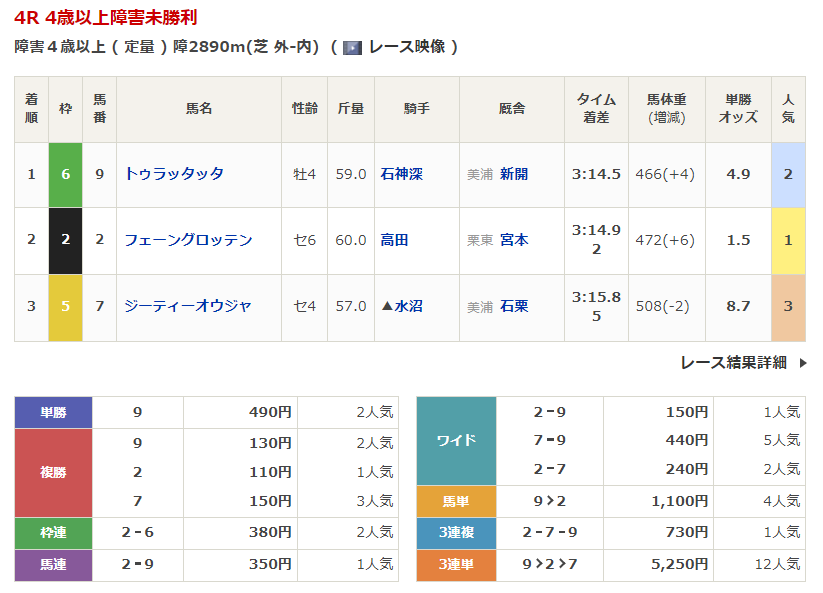Select the ワイド payout label
The height and width of the screenshot is (593, 823).
pos(456,440)
